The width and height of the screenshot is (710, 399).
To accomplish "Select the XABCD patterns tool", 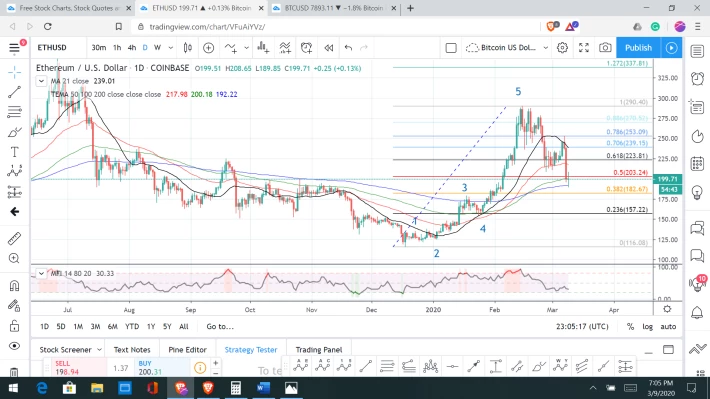I will (x=14, y=171).
